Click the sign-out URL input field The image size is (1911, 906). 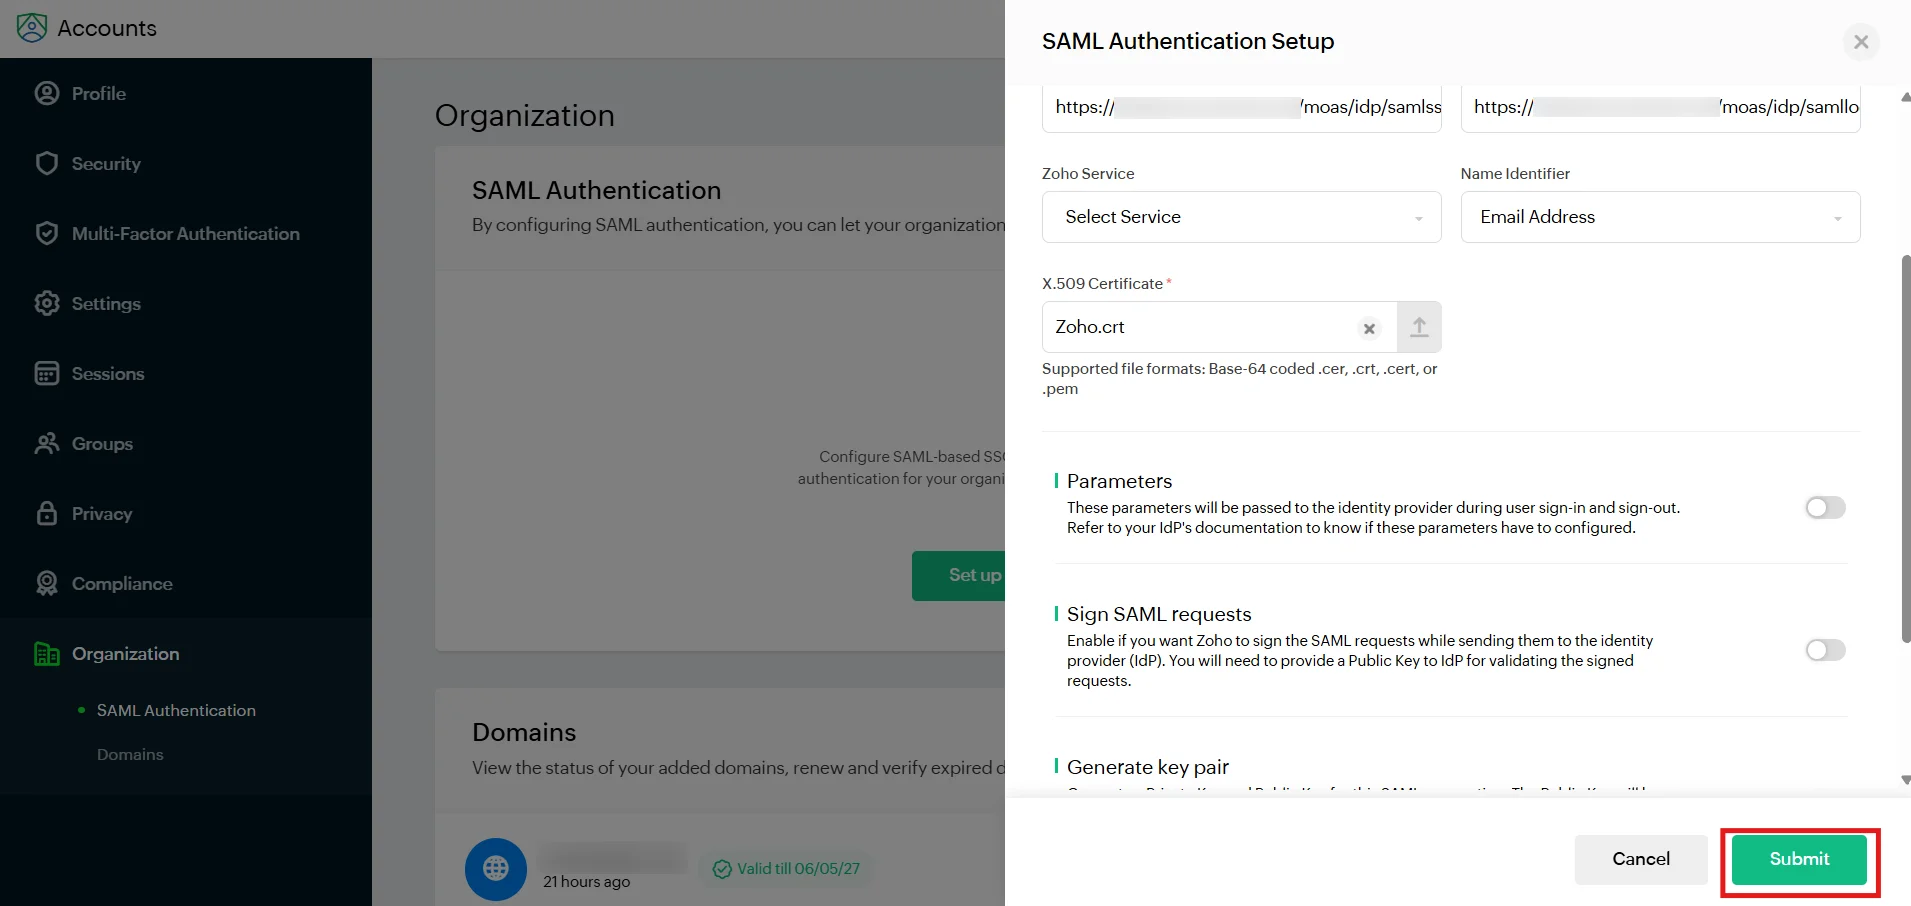tap(1660, 108)
